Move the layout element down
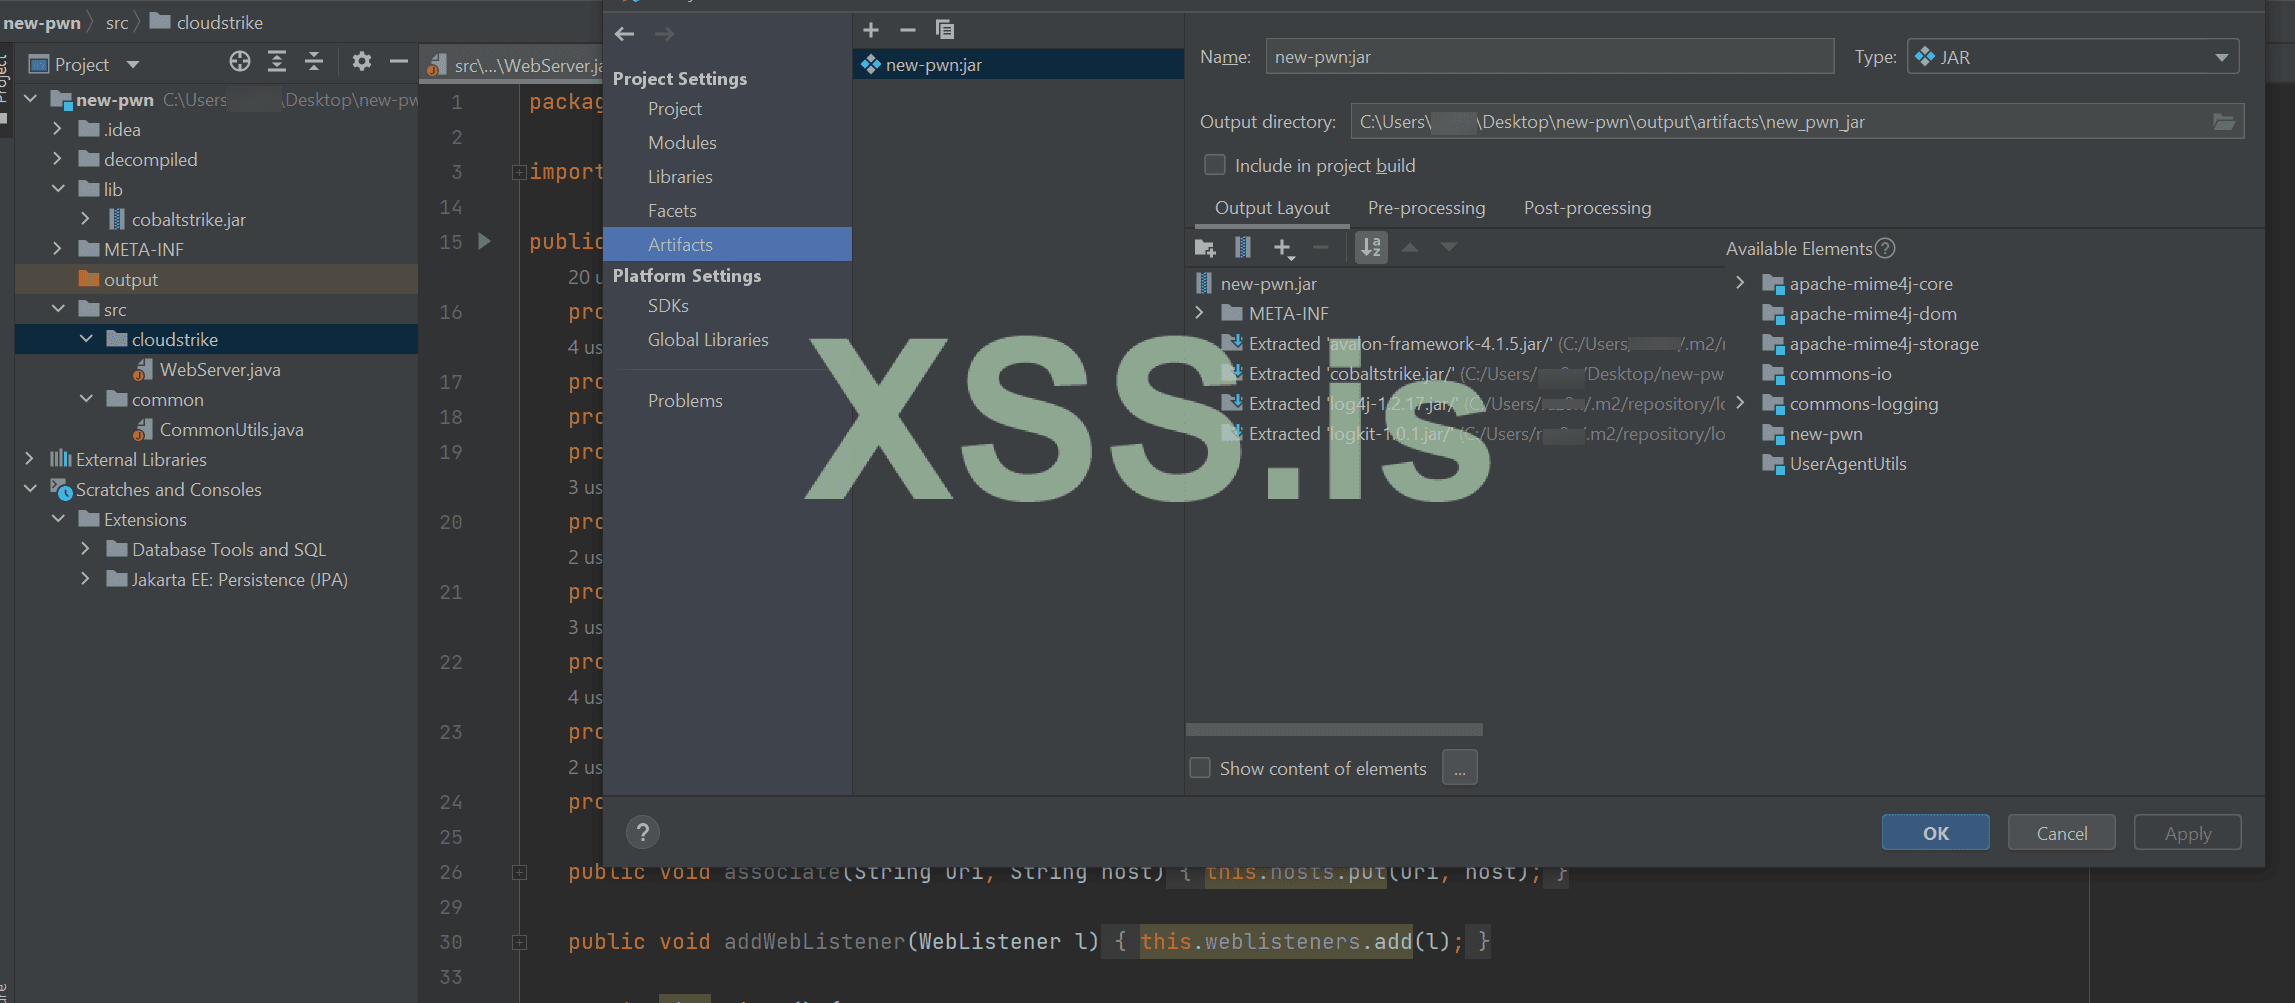 [1448, 248]
